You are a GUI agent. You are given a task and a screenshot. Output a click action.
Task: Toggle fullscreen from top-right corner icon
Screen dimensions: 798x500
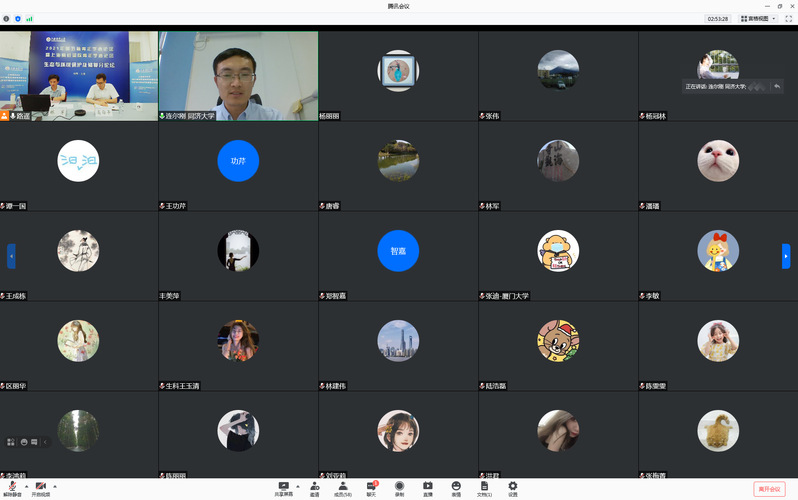788,18
